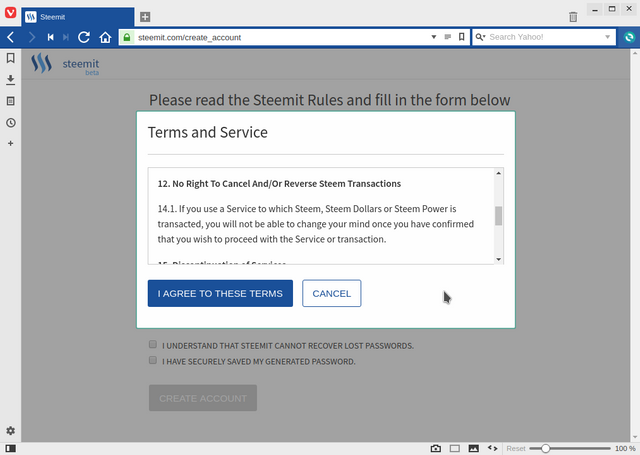This screenshot has width=640, height=455.
Task: Open Vivaldi settings gear
Action: point(10,431)
